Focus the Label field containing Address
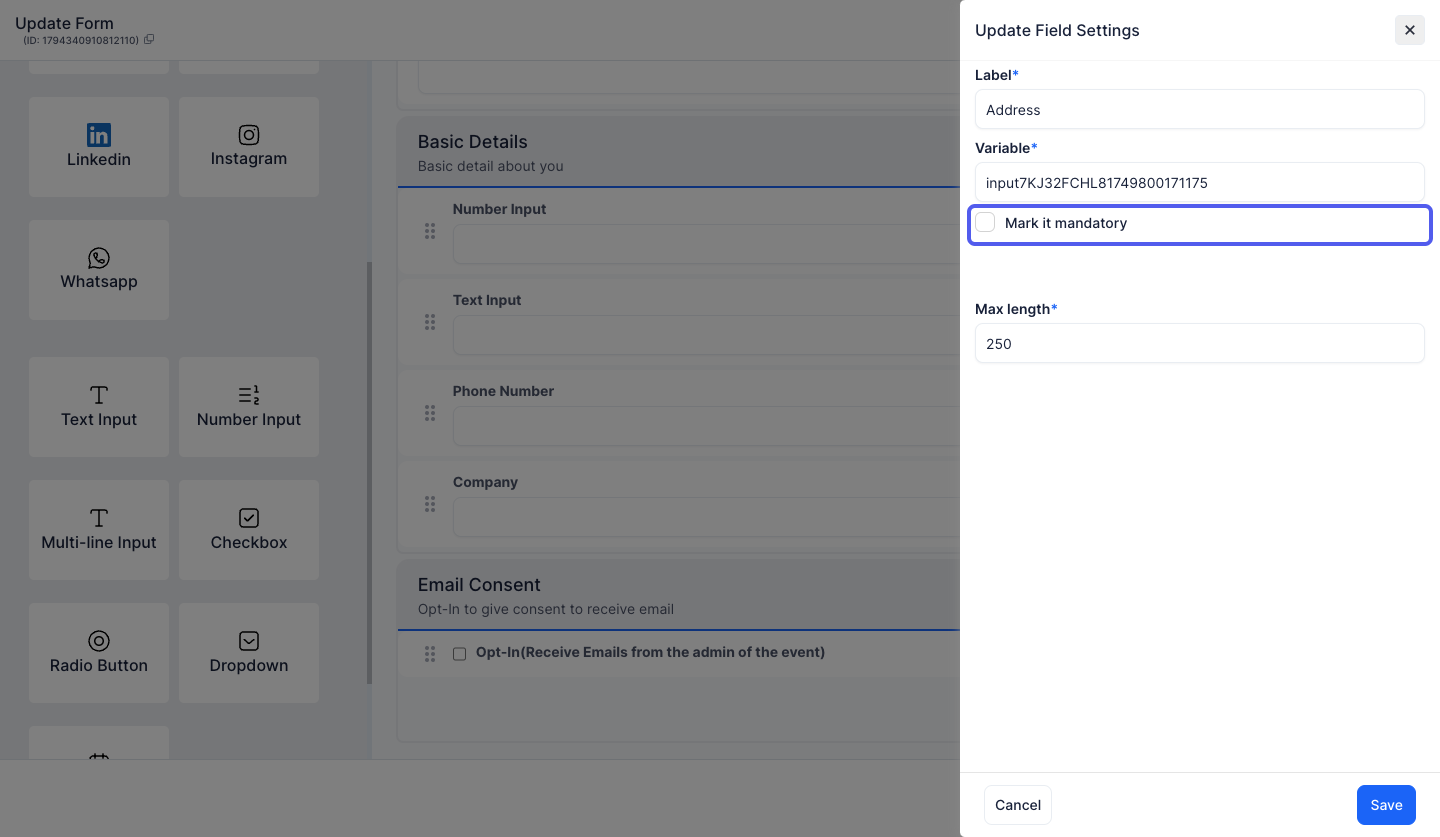Image resolution: width=1440 pixels, height=837 pixels. click(1200, 109)
